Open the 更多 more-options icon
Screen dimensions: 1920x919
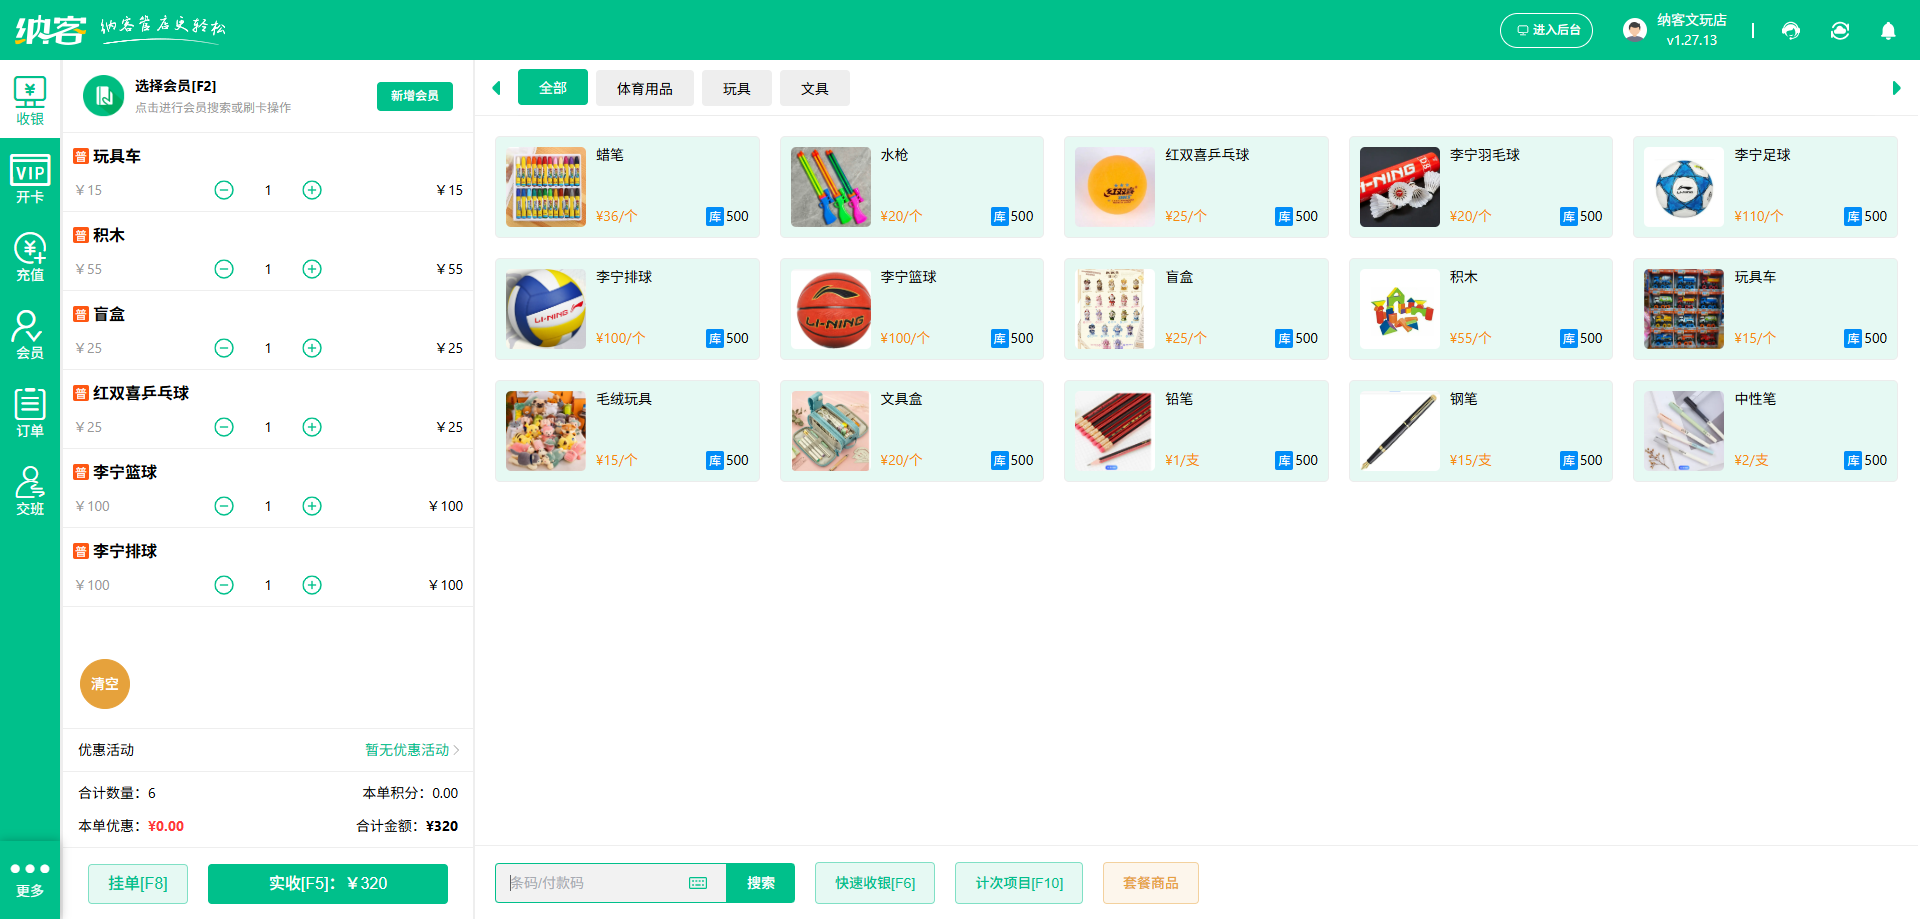[30, 875]
